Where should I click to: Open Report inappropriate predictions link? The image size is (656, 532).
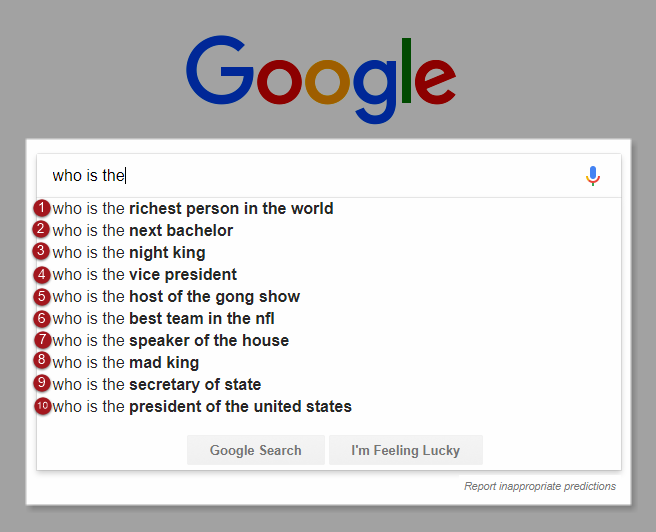(539, 487)
